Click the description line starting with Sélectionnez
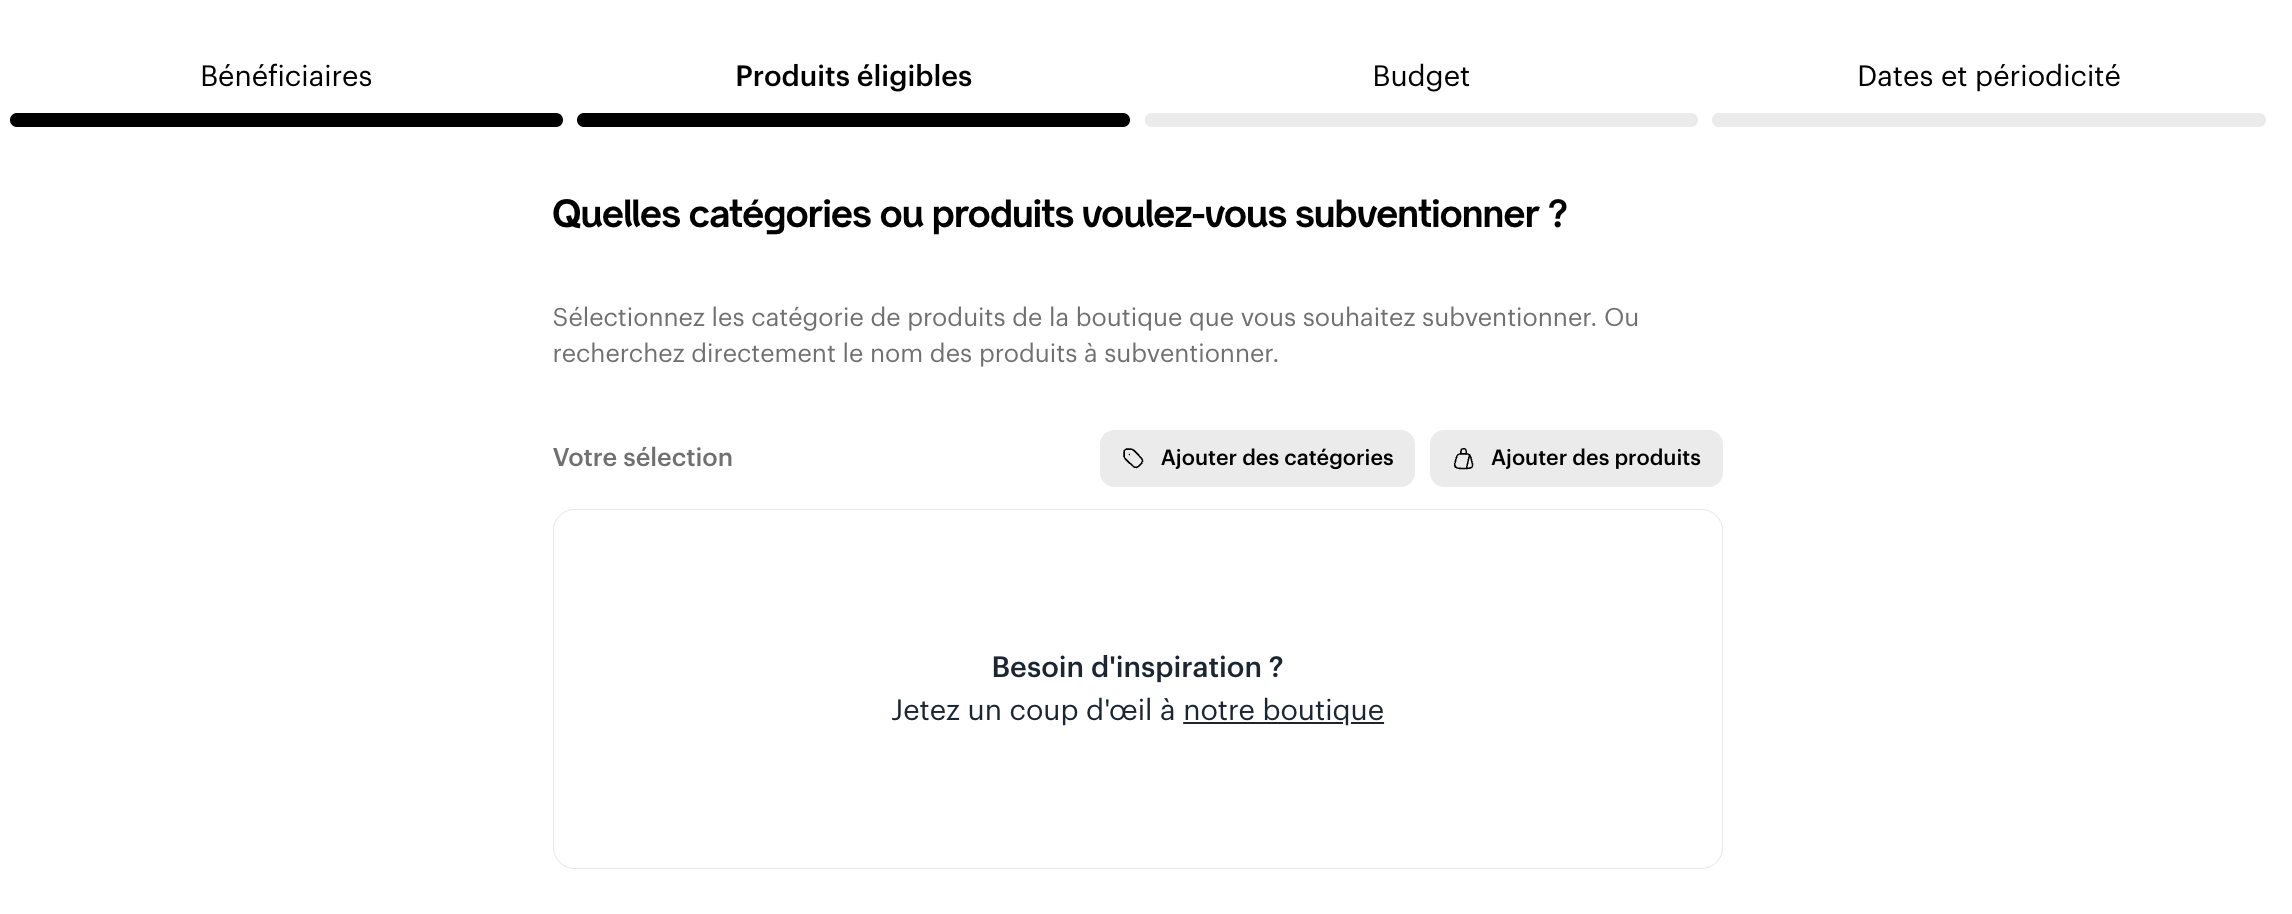This screenshot has height=914, width=2292. tap(1095, 318)
